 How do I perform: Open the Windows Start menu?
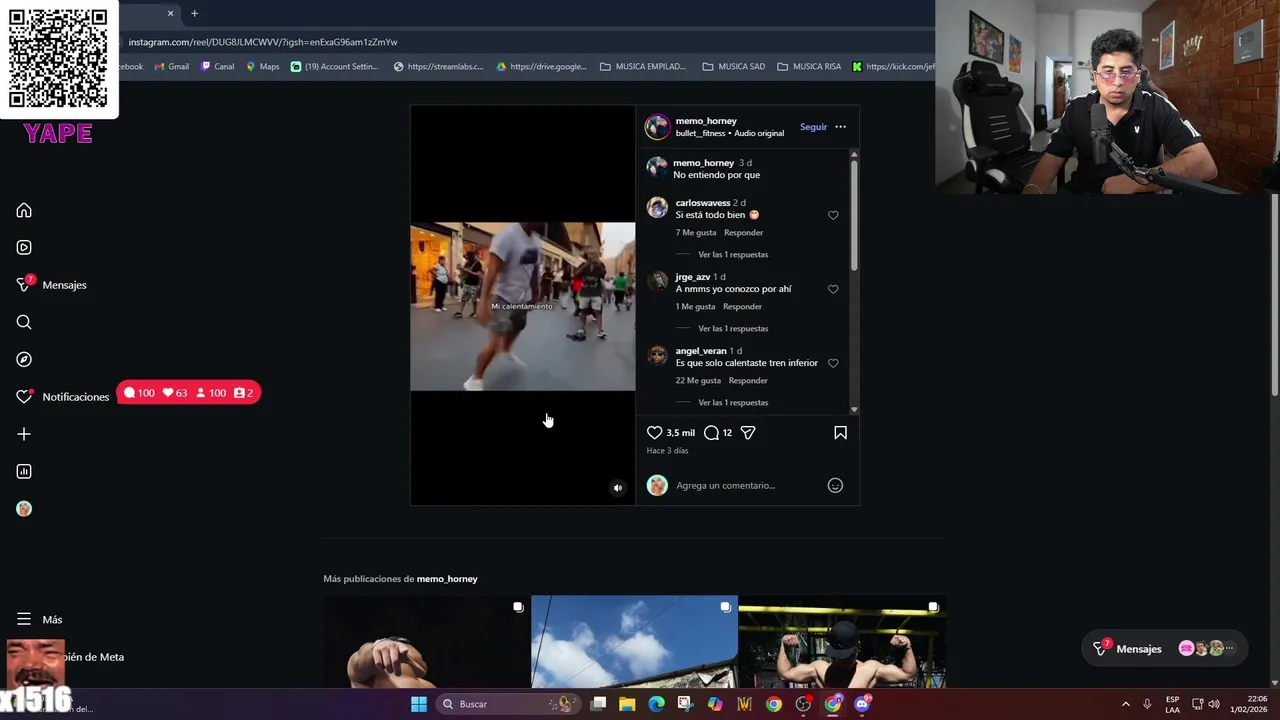(x=419, y=704)
